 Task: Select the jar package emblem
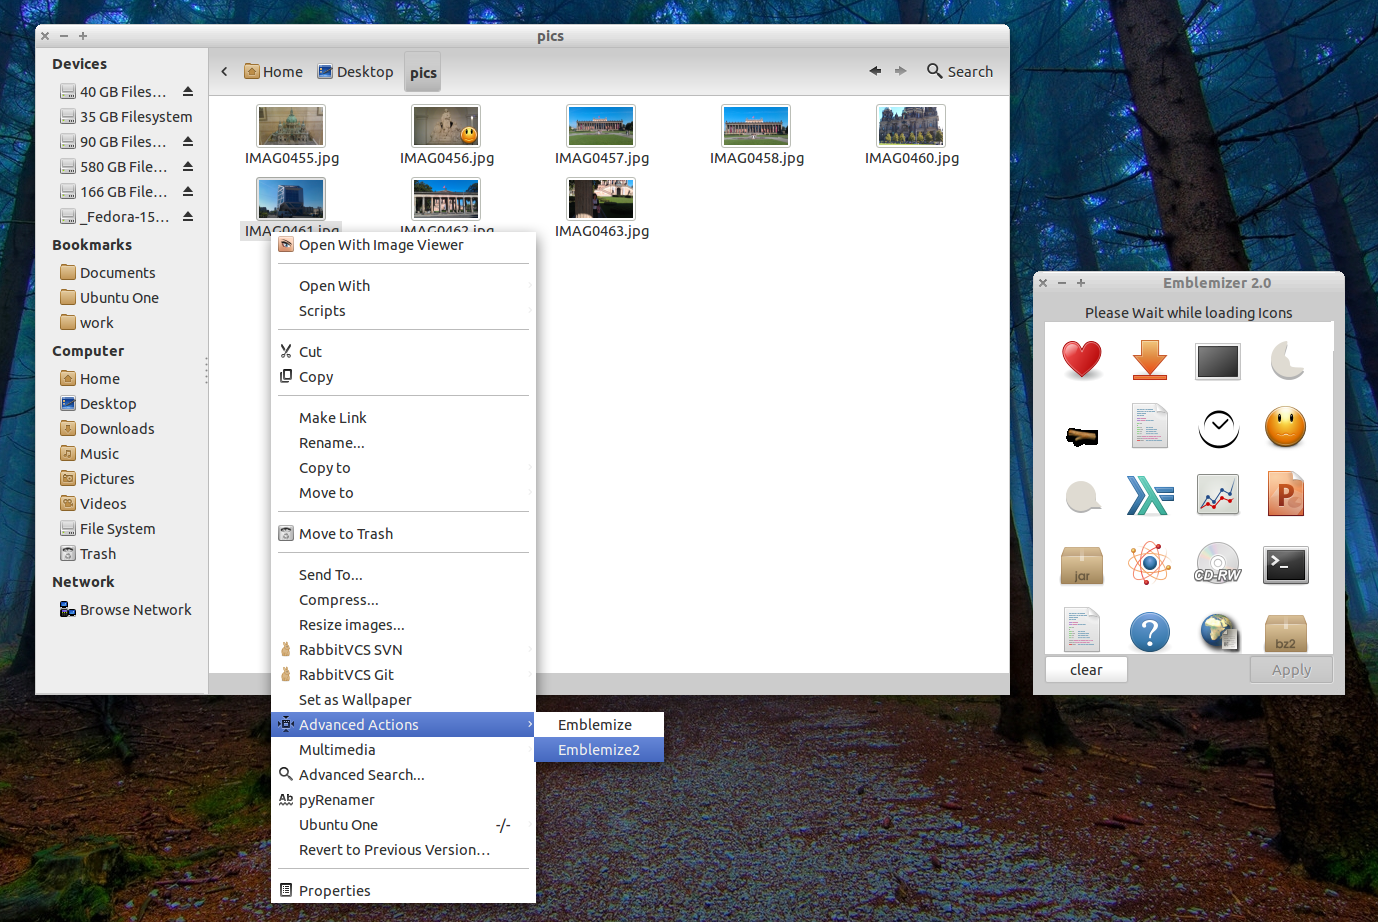point(1081,565)
